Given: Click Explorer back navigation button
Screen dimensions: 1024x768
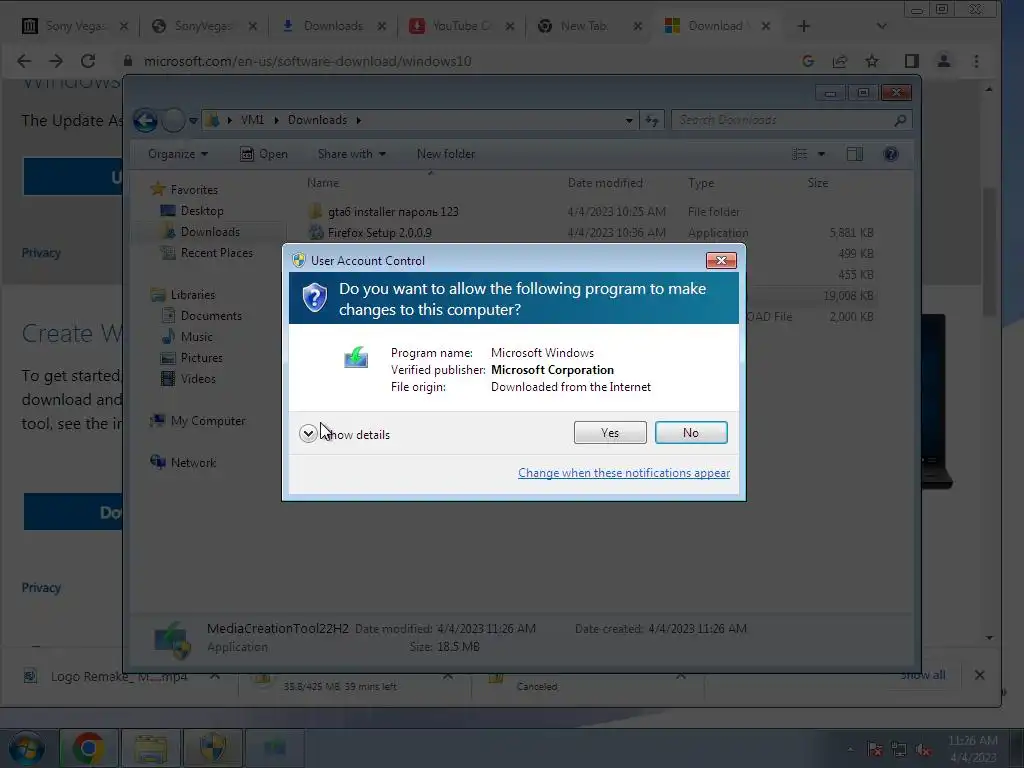Looking at the screenshot, I should (145, 120).
